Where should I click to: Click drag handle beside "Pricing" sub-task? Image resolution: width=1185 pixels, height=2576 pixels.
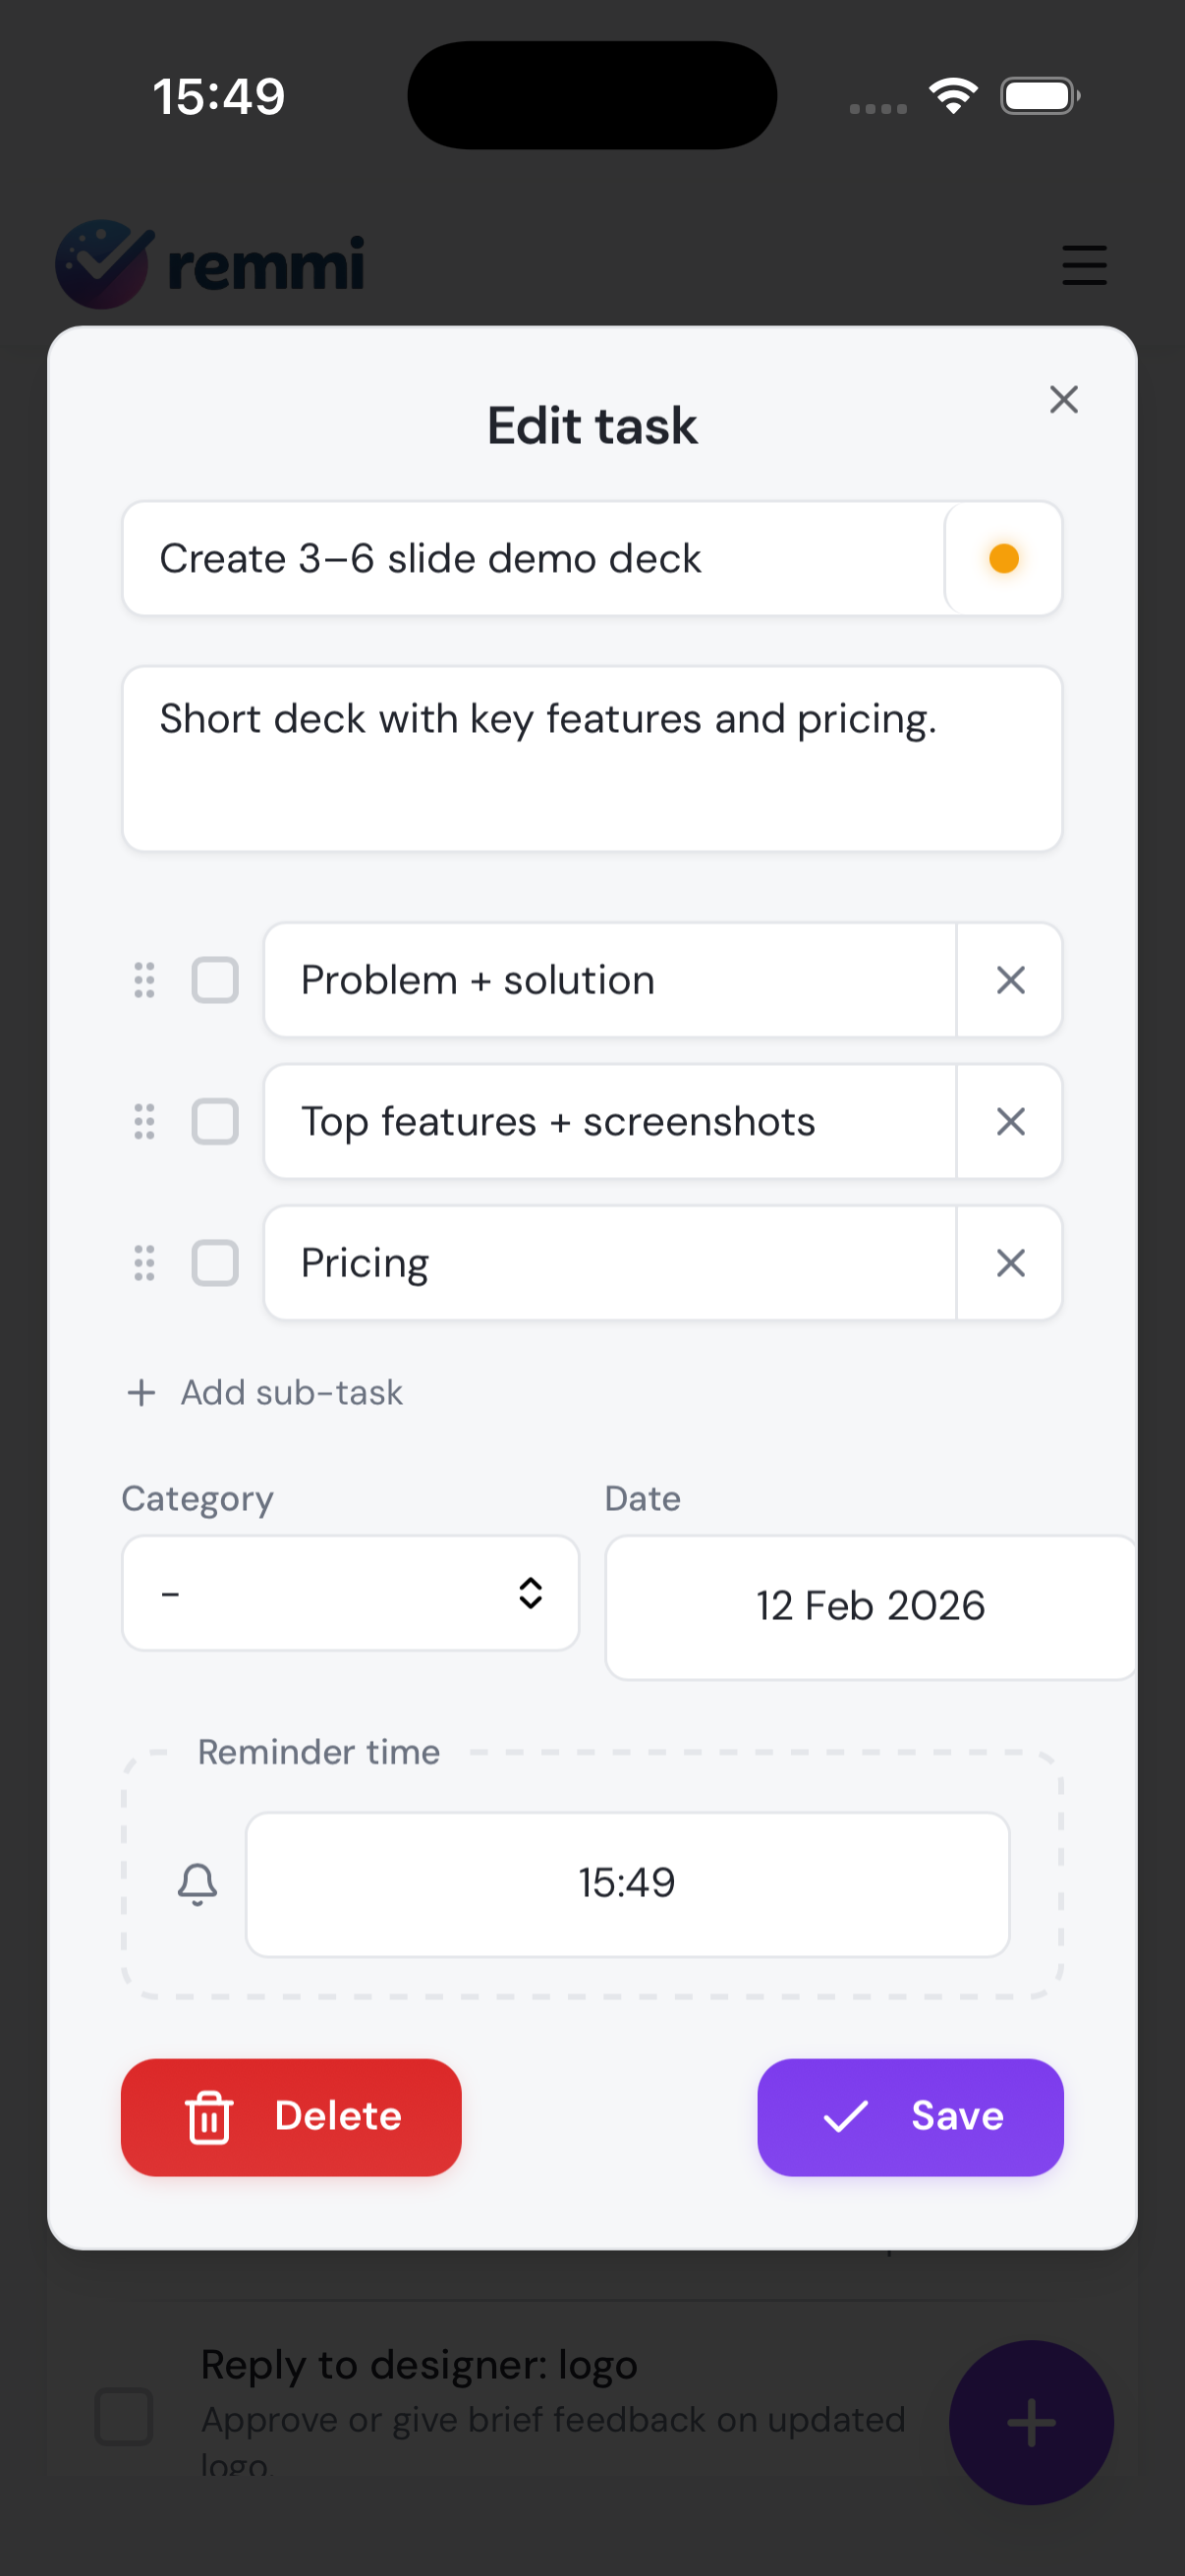point(145,1263)
